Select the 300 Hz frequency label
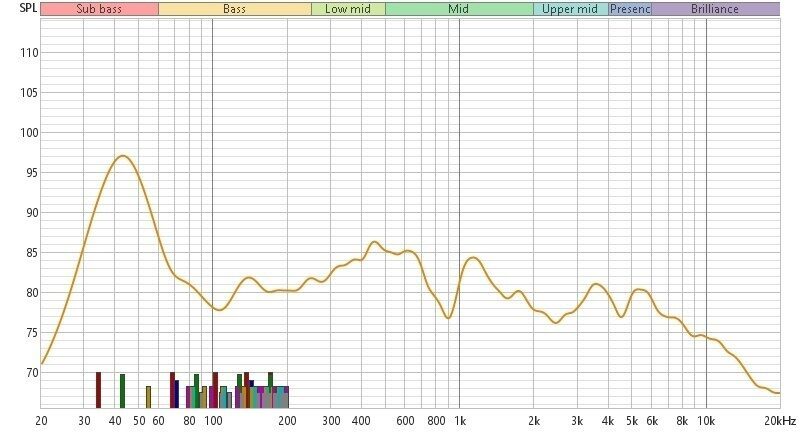Screen dimensions: 800x433 (331, 421)
